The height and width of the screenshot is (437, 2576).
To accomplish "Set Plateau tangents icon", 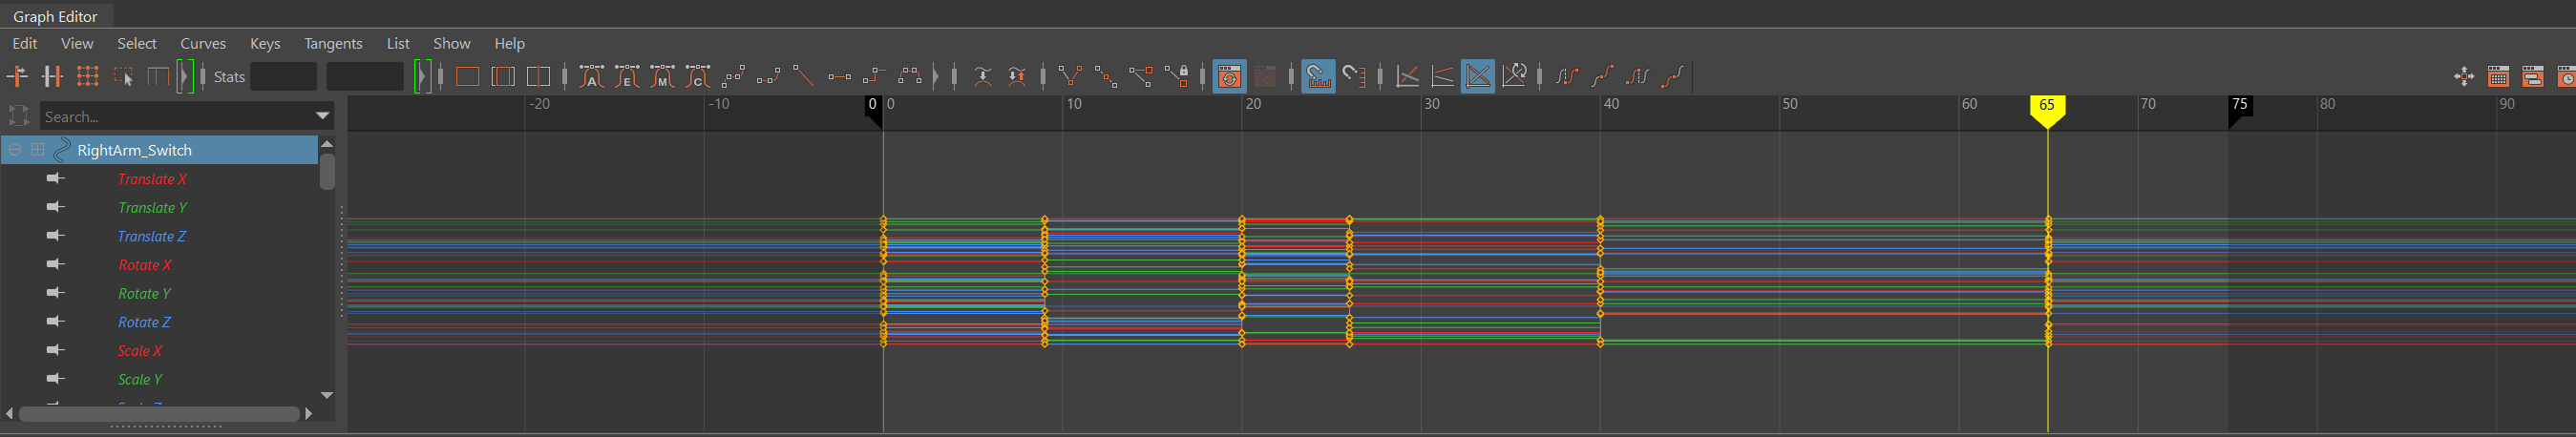I will point(874,76).
